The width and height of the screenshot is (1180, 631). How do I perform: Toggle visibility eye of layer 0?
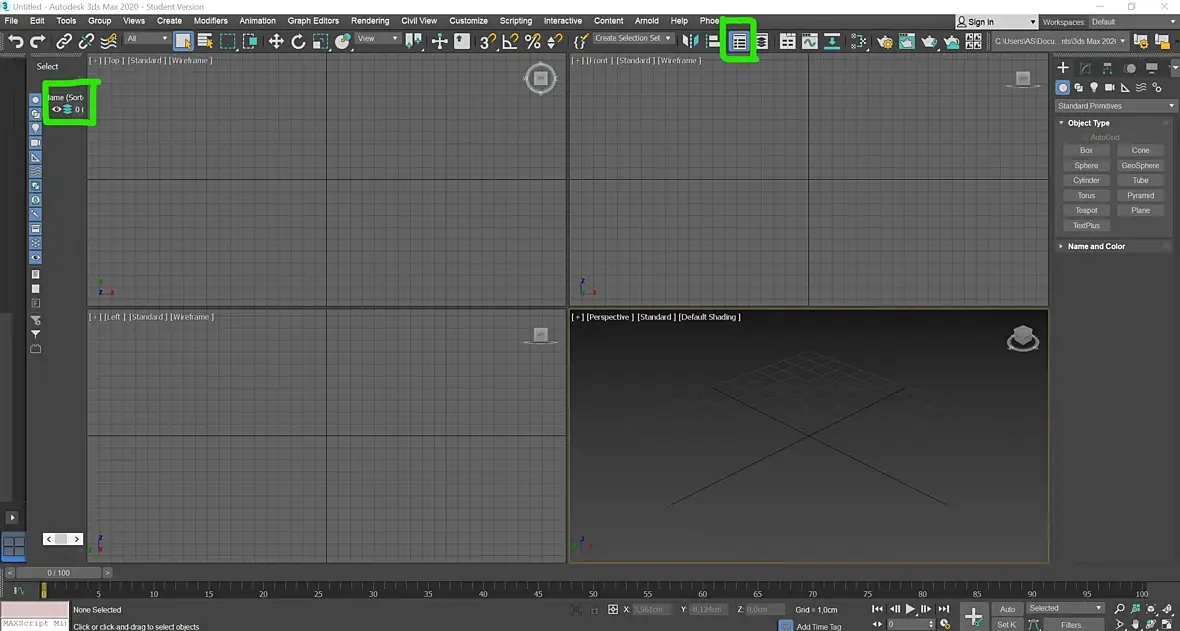click(56, 110)
